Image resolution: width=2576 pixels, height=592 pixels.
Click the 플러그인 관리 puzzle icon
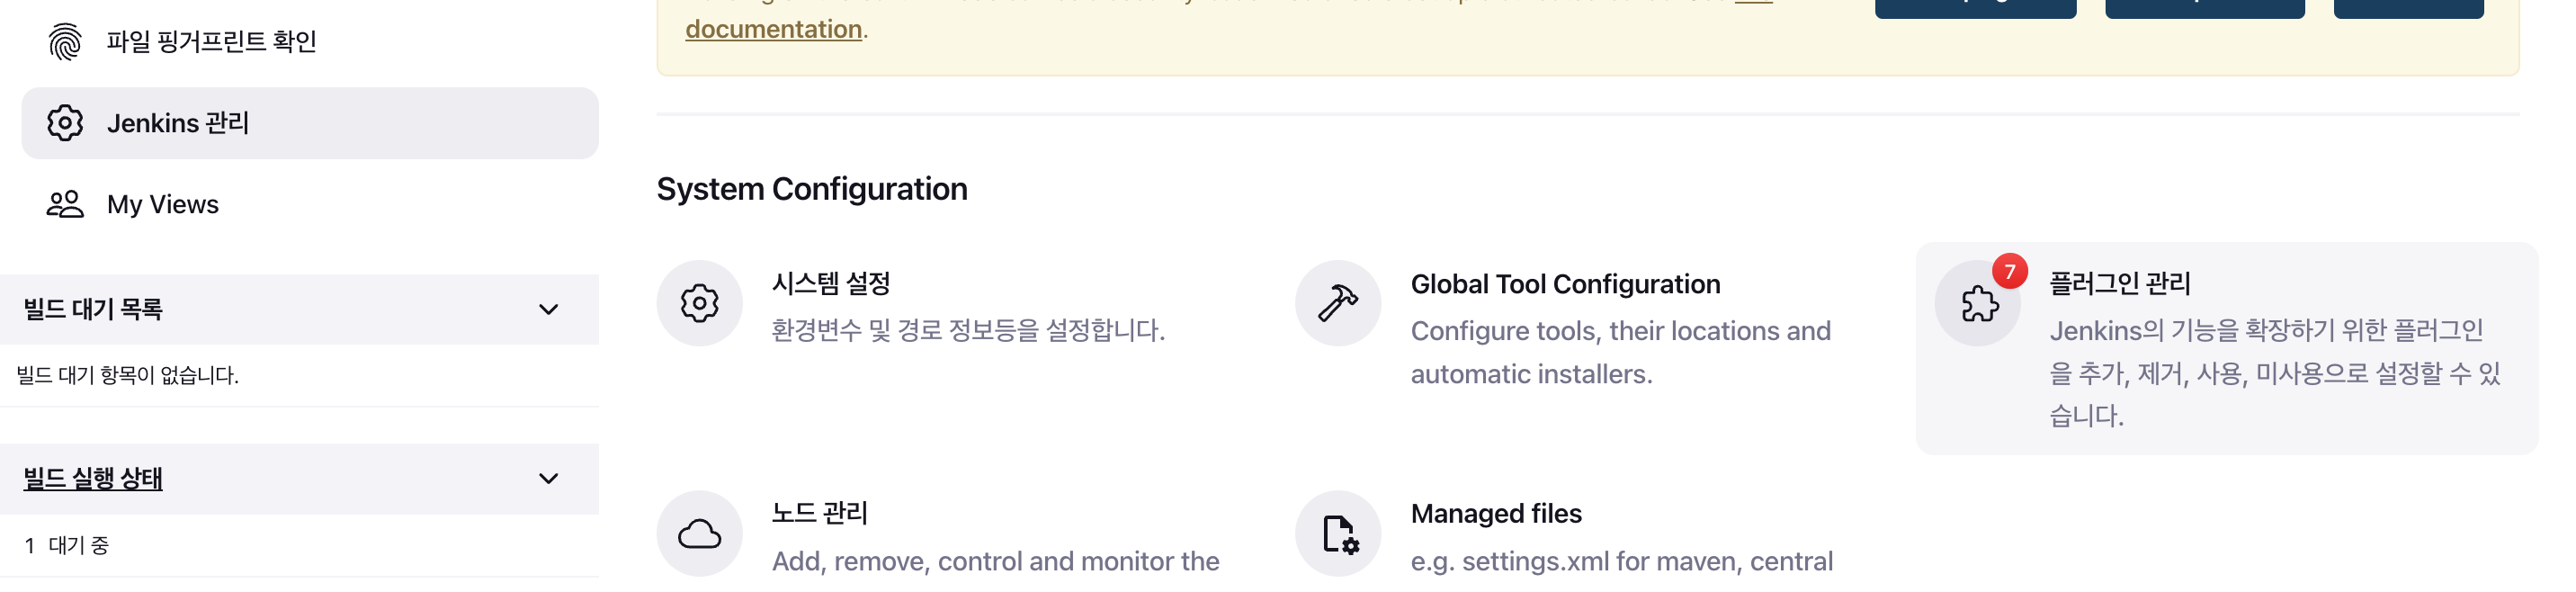(1978, 304)
